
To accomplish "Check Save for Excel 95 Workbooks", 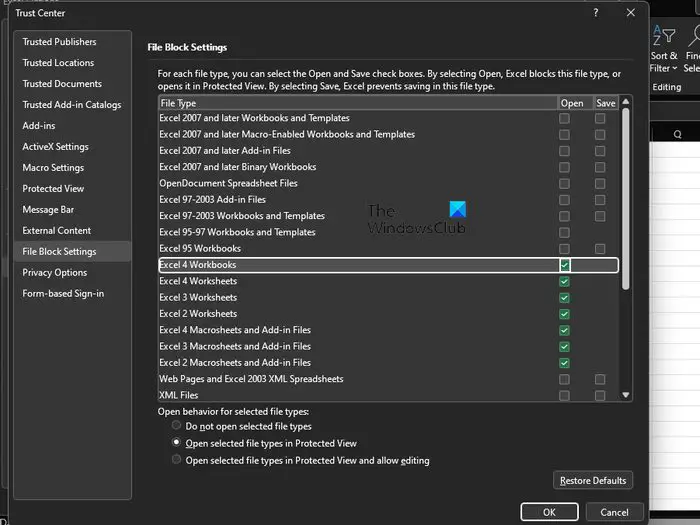I will click(600, 249).
